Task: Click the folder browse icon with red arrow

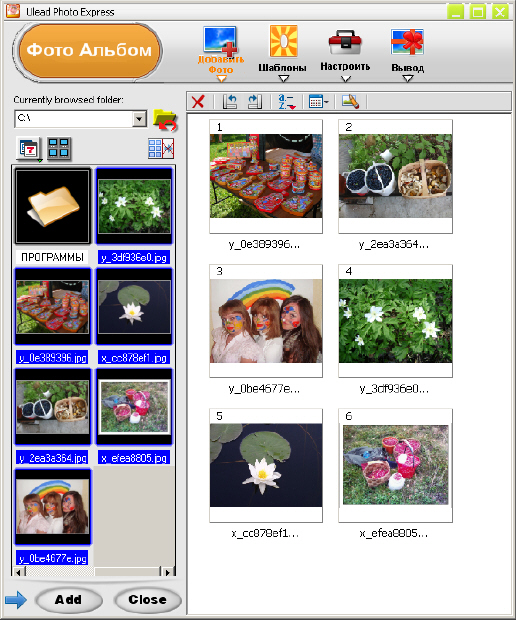Action: (x=165, y=120)
